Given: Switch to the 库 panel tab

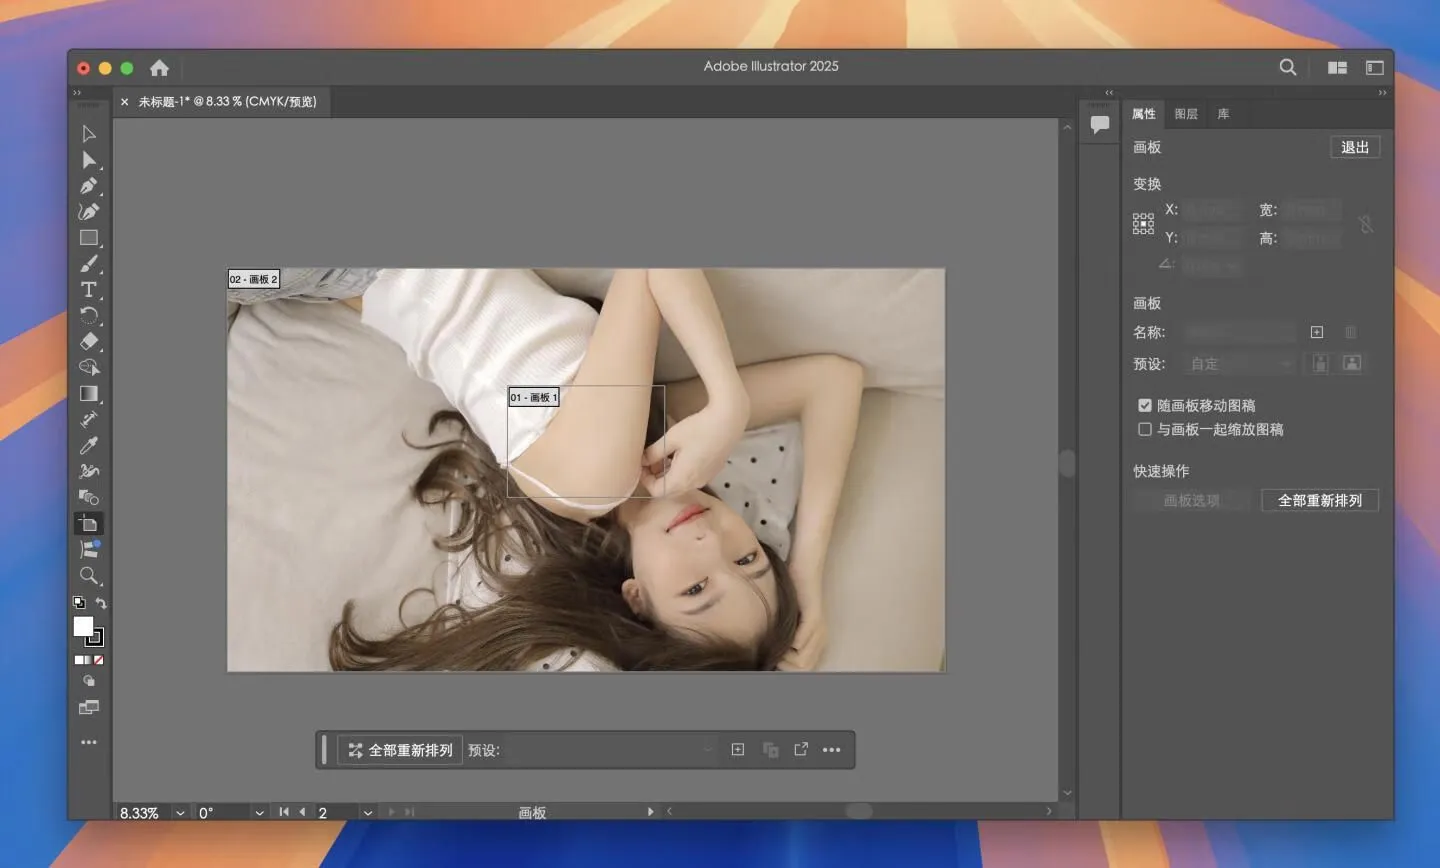Looking at the screenshot, I should click(1223, 114).
